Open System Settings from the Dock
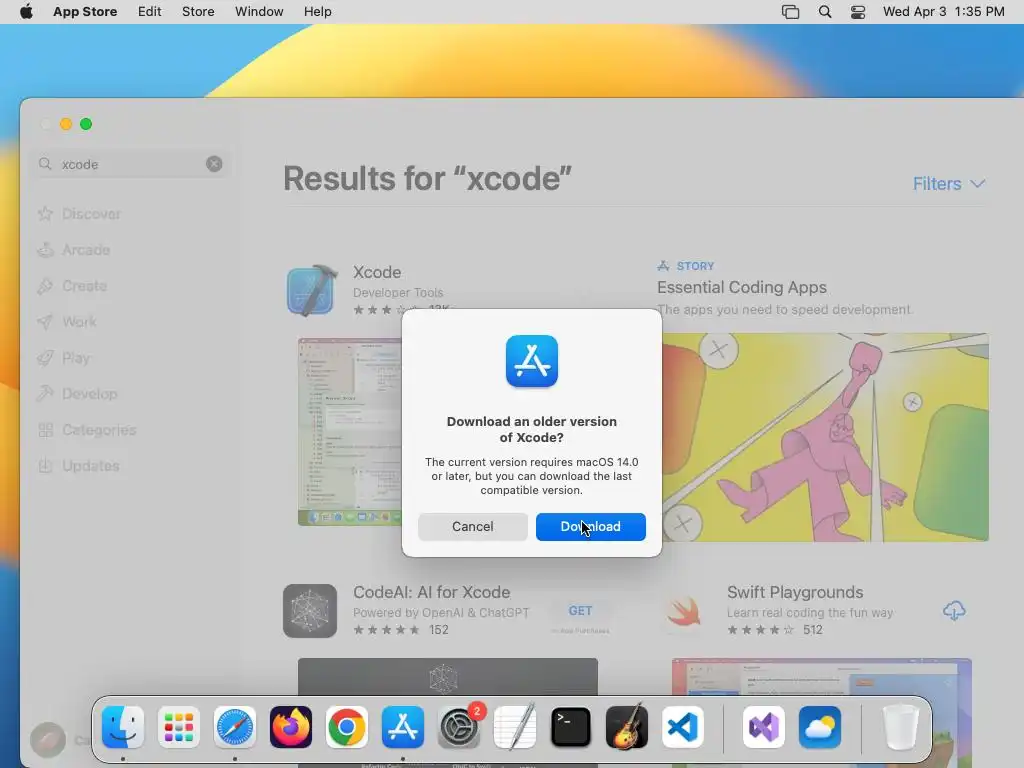Viewport: 1024px width, 768px height. [x=459, y=727]
